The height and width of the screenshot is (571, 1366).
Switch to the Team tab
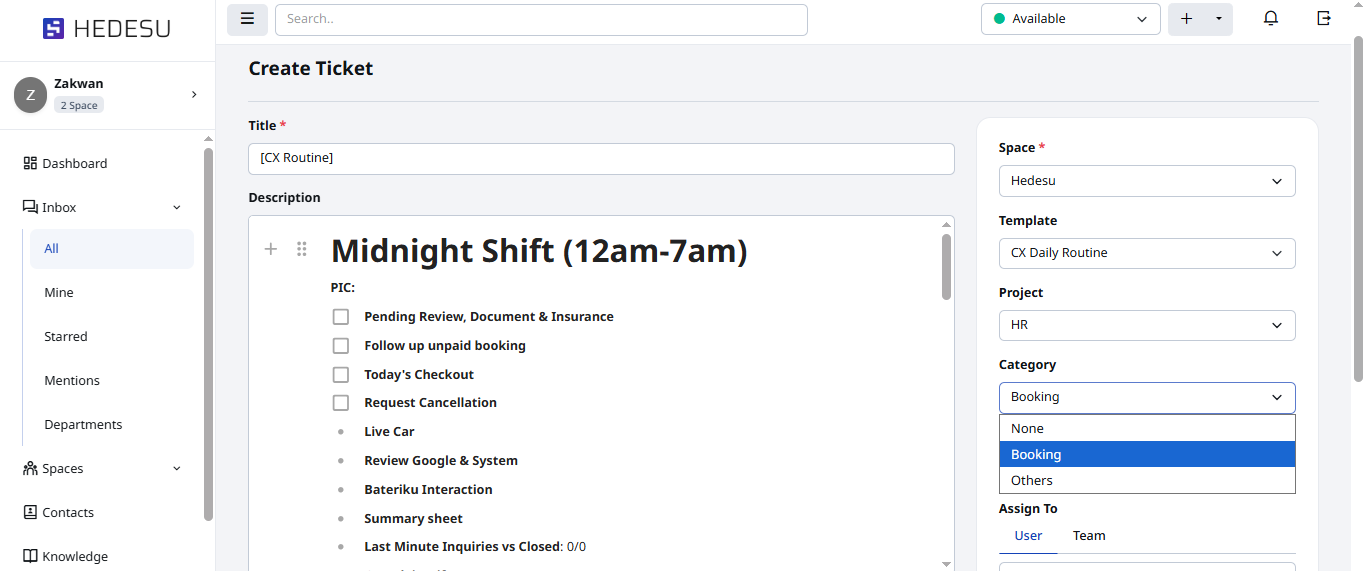coord(1089,536)
